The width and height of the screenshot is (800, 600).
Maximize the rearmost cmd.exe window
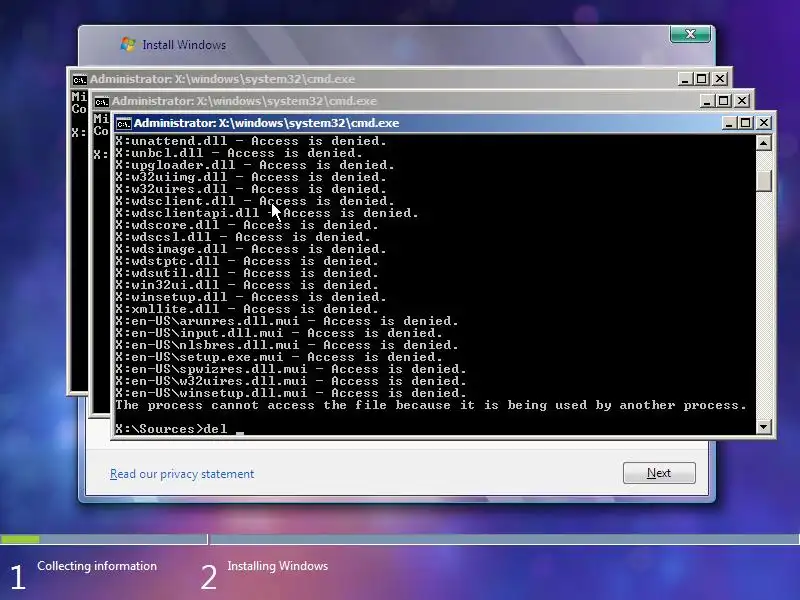coord(702,79)
